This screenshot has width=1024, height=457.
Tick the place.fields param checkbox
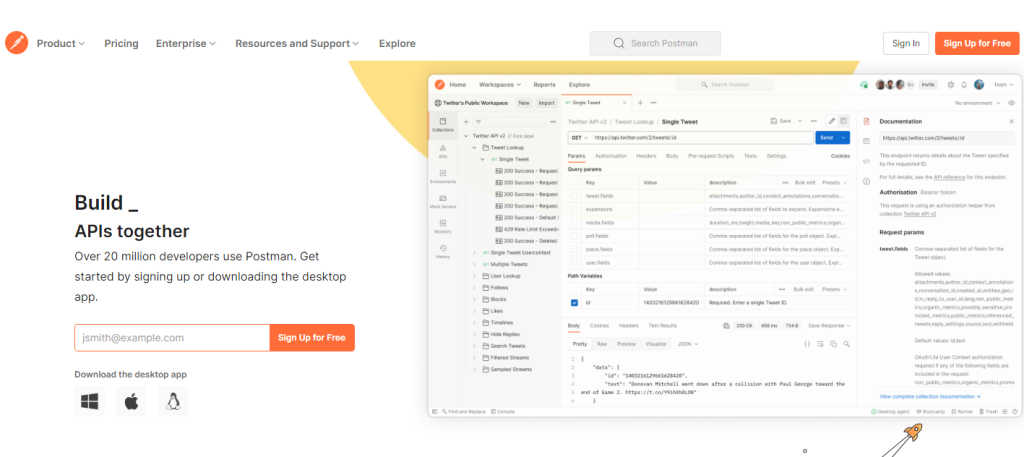(x=574, y=249)
